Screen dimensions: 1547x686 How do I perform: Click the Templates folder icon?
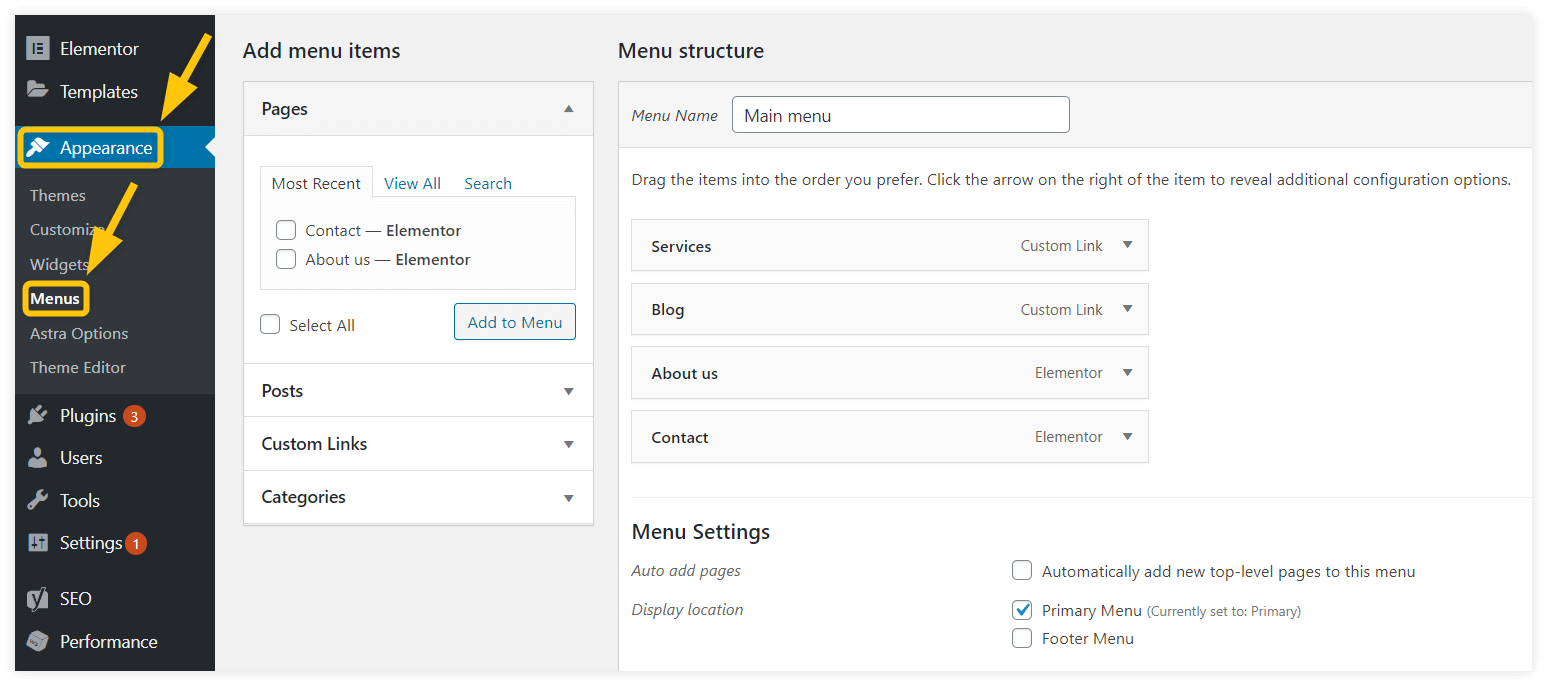coord(38,90)
